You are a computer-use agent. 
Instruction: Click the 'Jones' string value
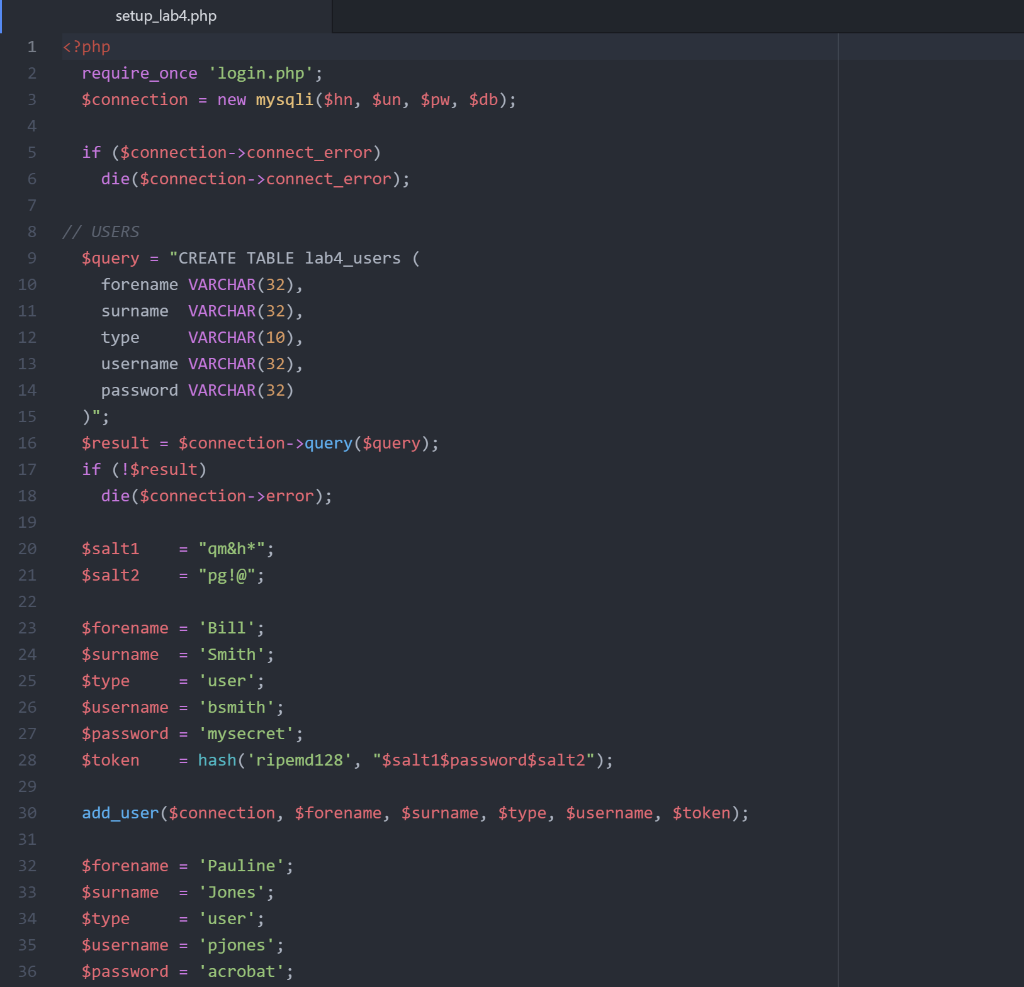point(231,892)
